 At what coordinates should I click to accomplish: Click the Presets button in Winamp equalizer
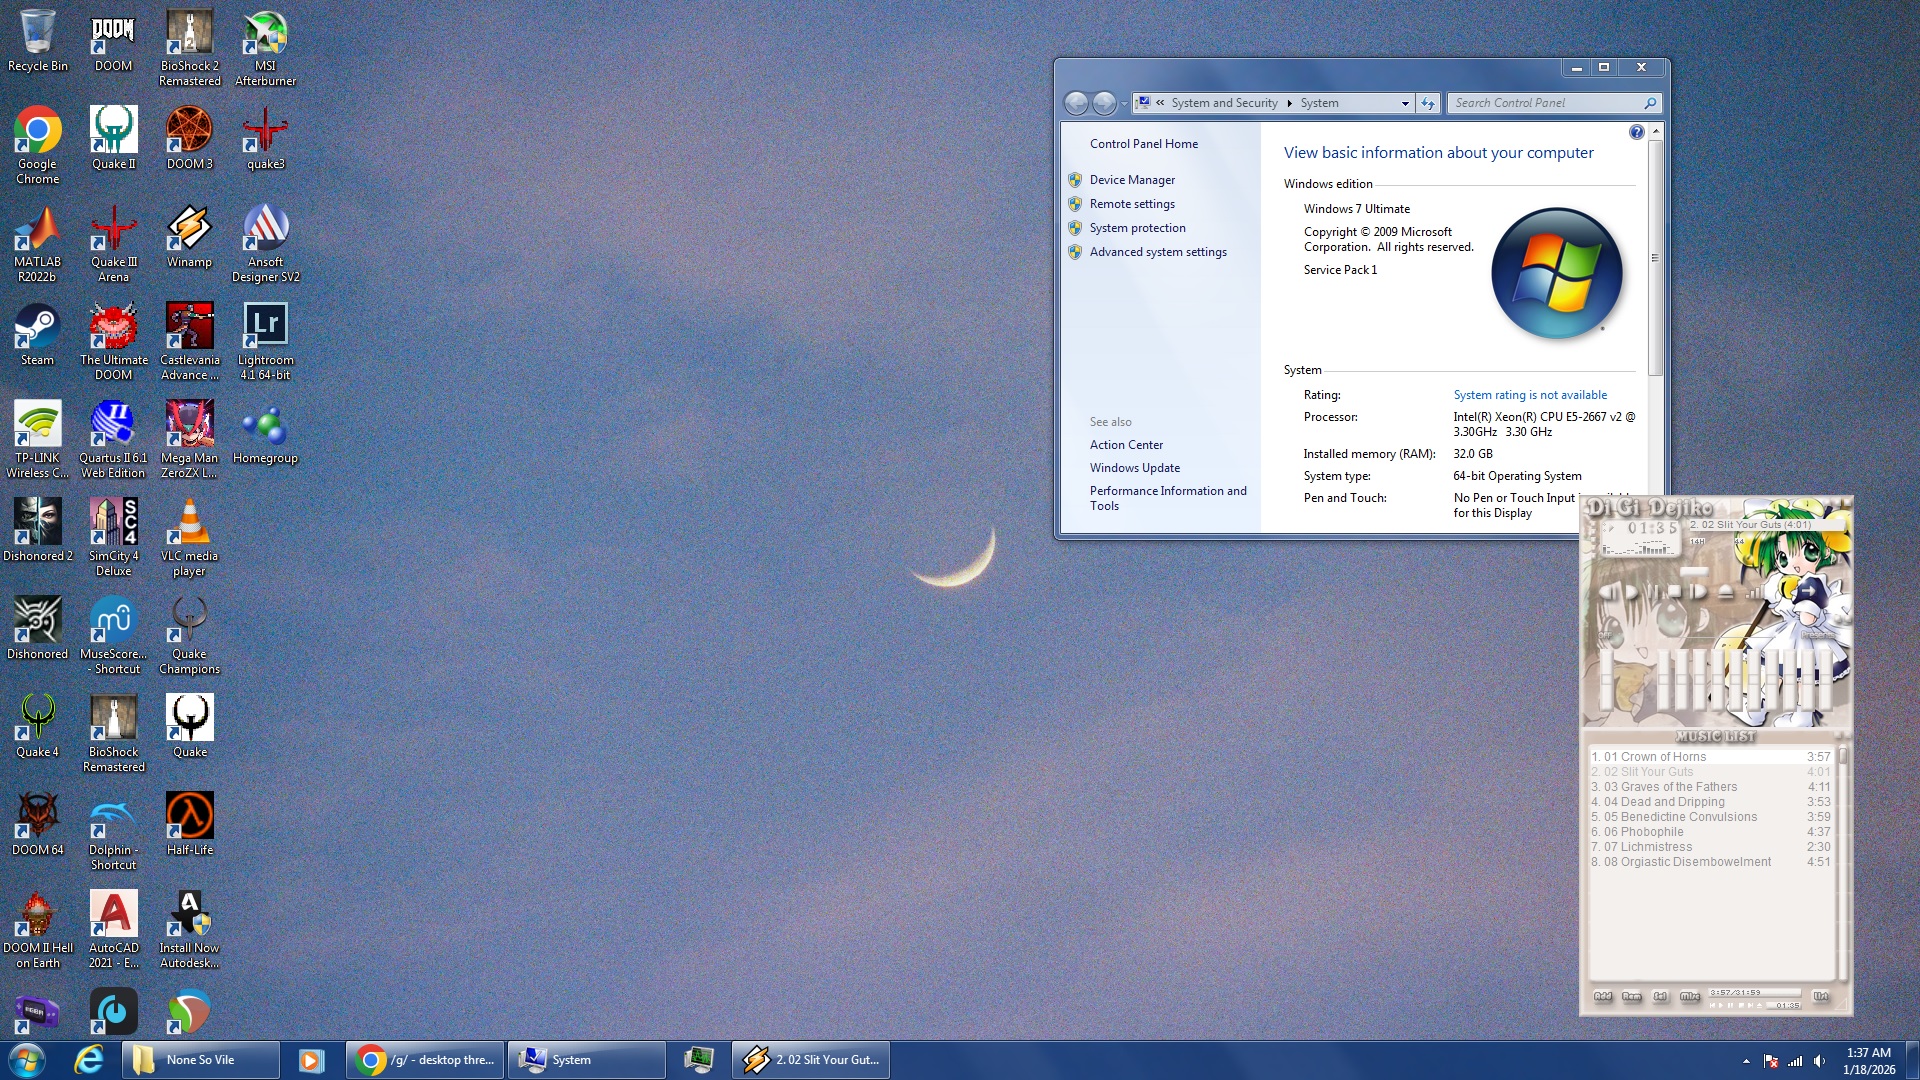coord(1818,635)
